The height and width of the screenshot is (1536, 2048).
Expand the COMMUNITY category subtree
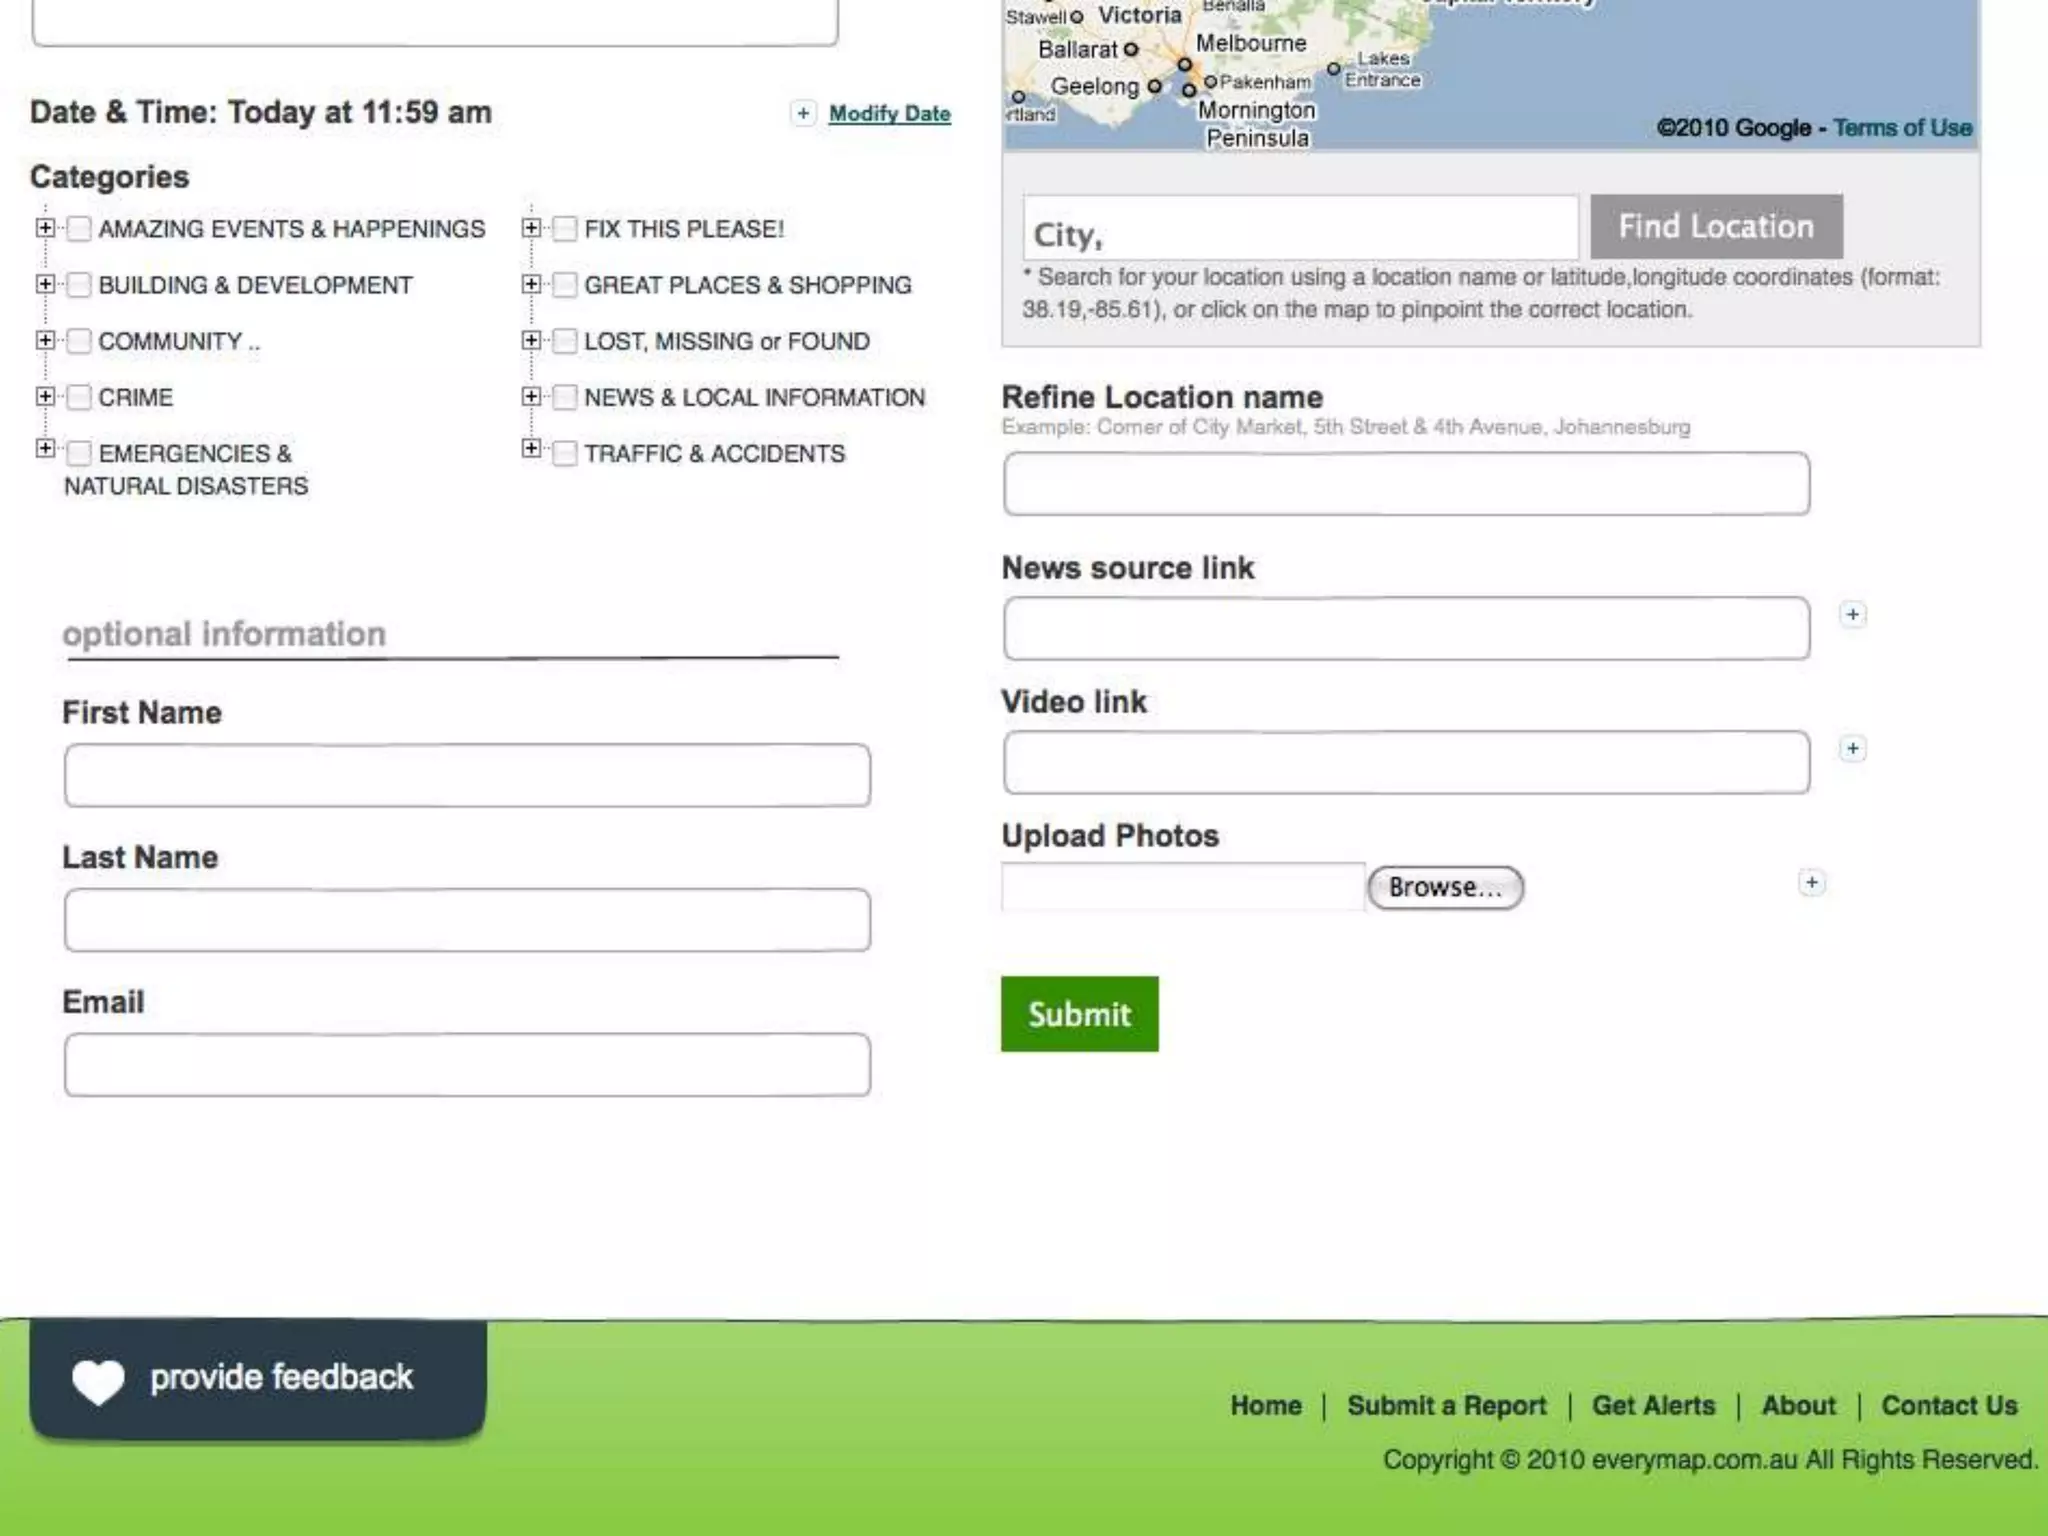coord(45,340)
